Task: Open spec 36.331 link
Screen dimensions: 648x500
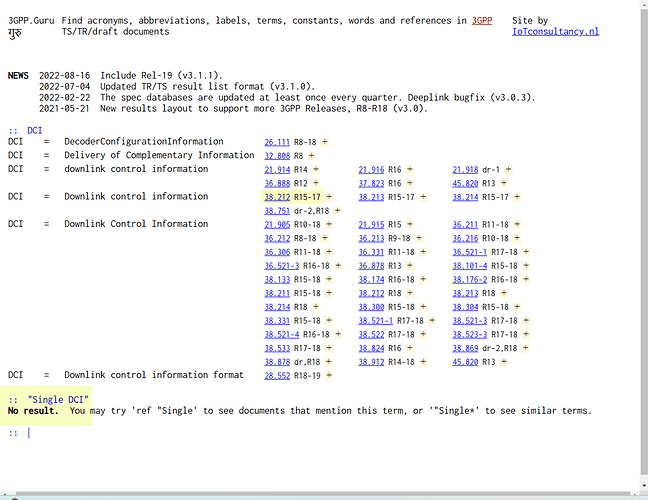Action: [x=371, y=252]
